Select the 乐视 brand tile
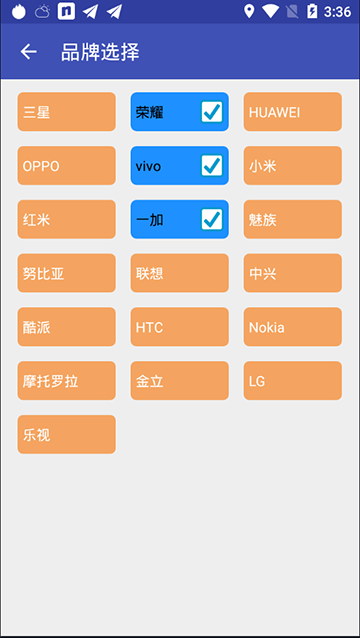The height and width of the screenshot is (638, 360). 66,435
